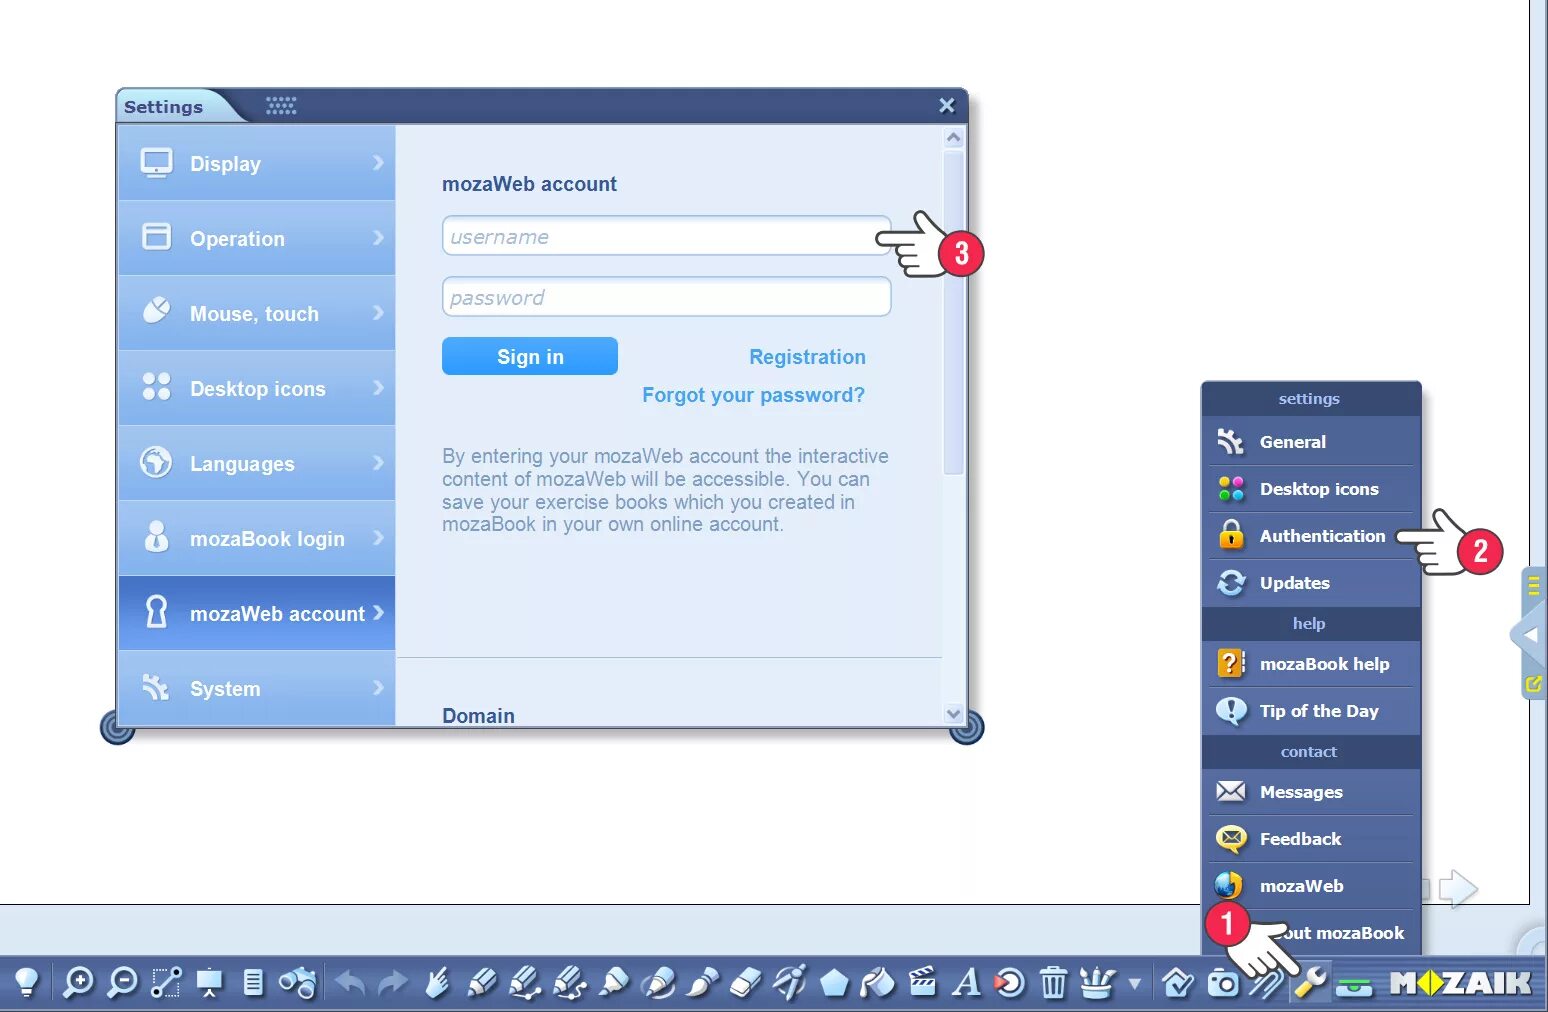Image resolution: width=1548 pixels, height=1012 pixels.
Task: Switch to the mozaBook login section
Action: coord(255,538)
